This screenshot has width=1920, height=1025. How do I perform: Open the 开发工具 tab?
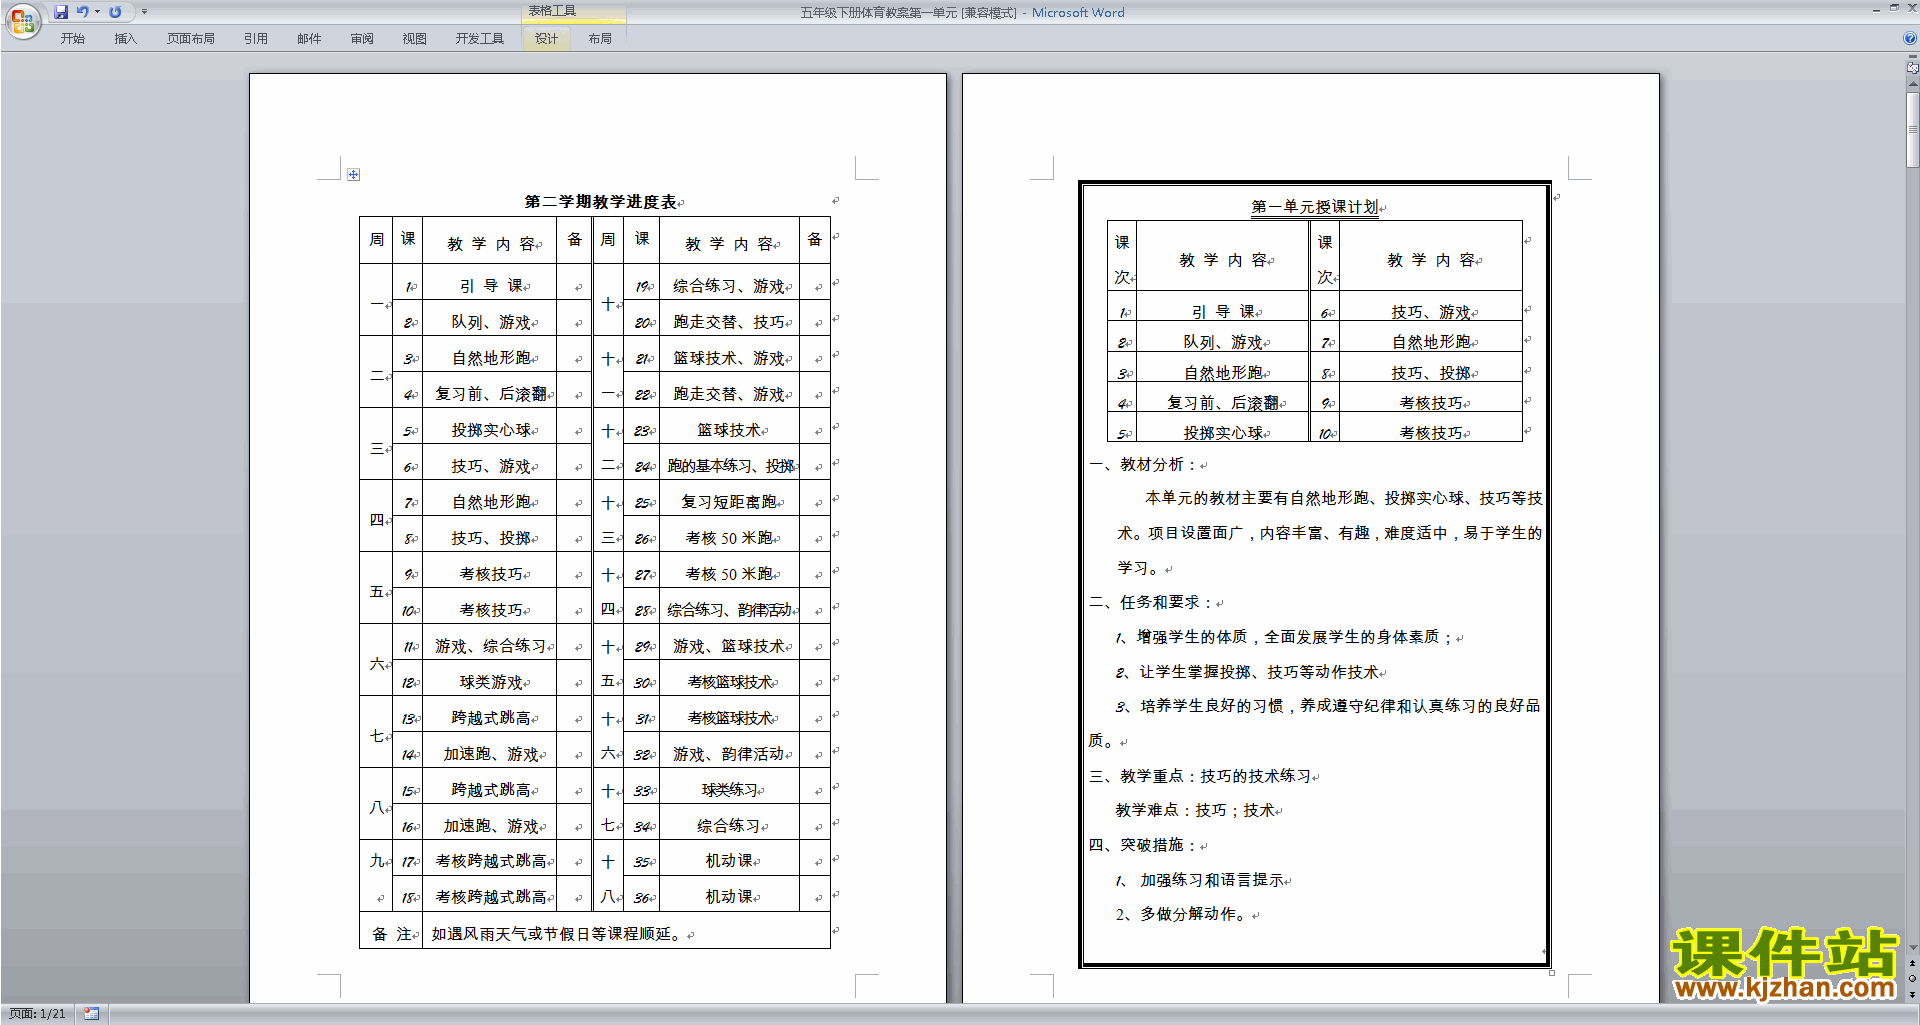(x=480, y=39)
